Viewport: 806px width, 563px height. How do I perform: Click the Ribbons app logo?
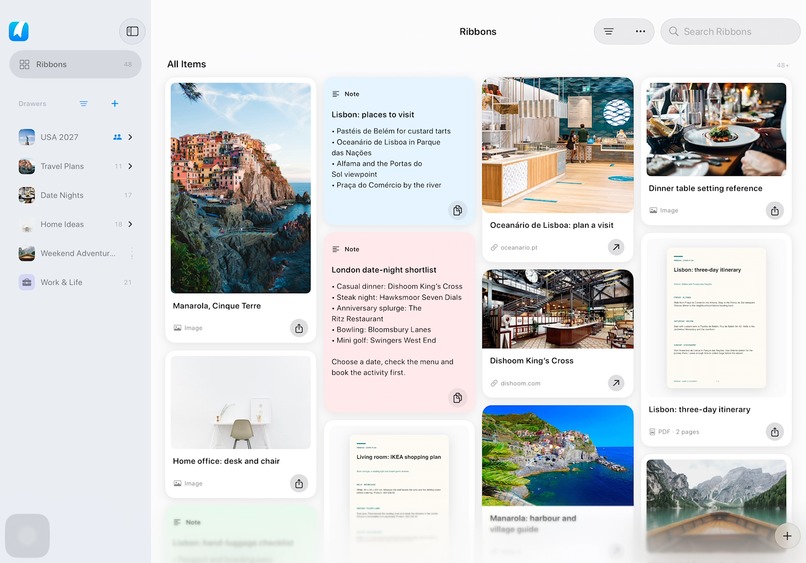click(19, 31)
